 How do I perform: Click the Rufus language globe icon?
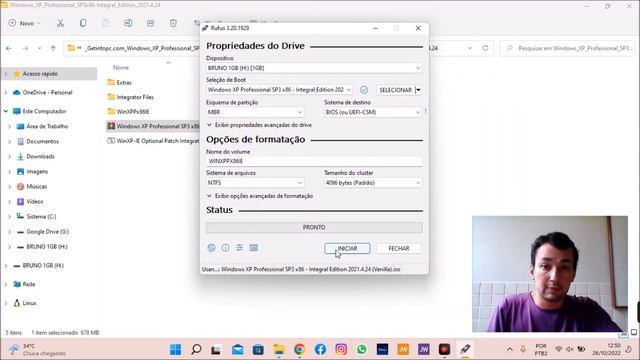point(211,248)
